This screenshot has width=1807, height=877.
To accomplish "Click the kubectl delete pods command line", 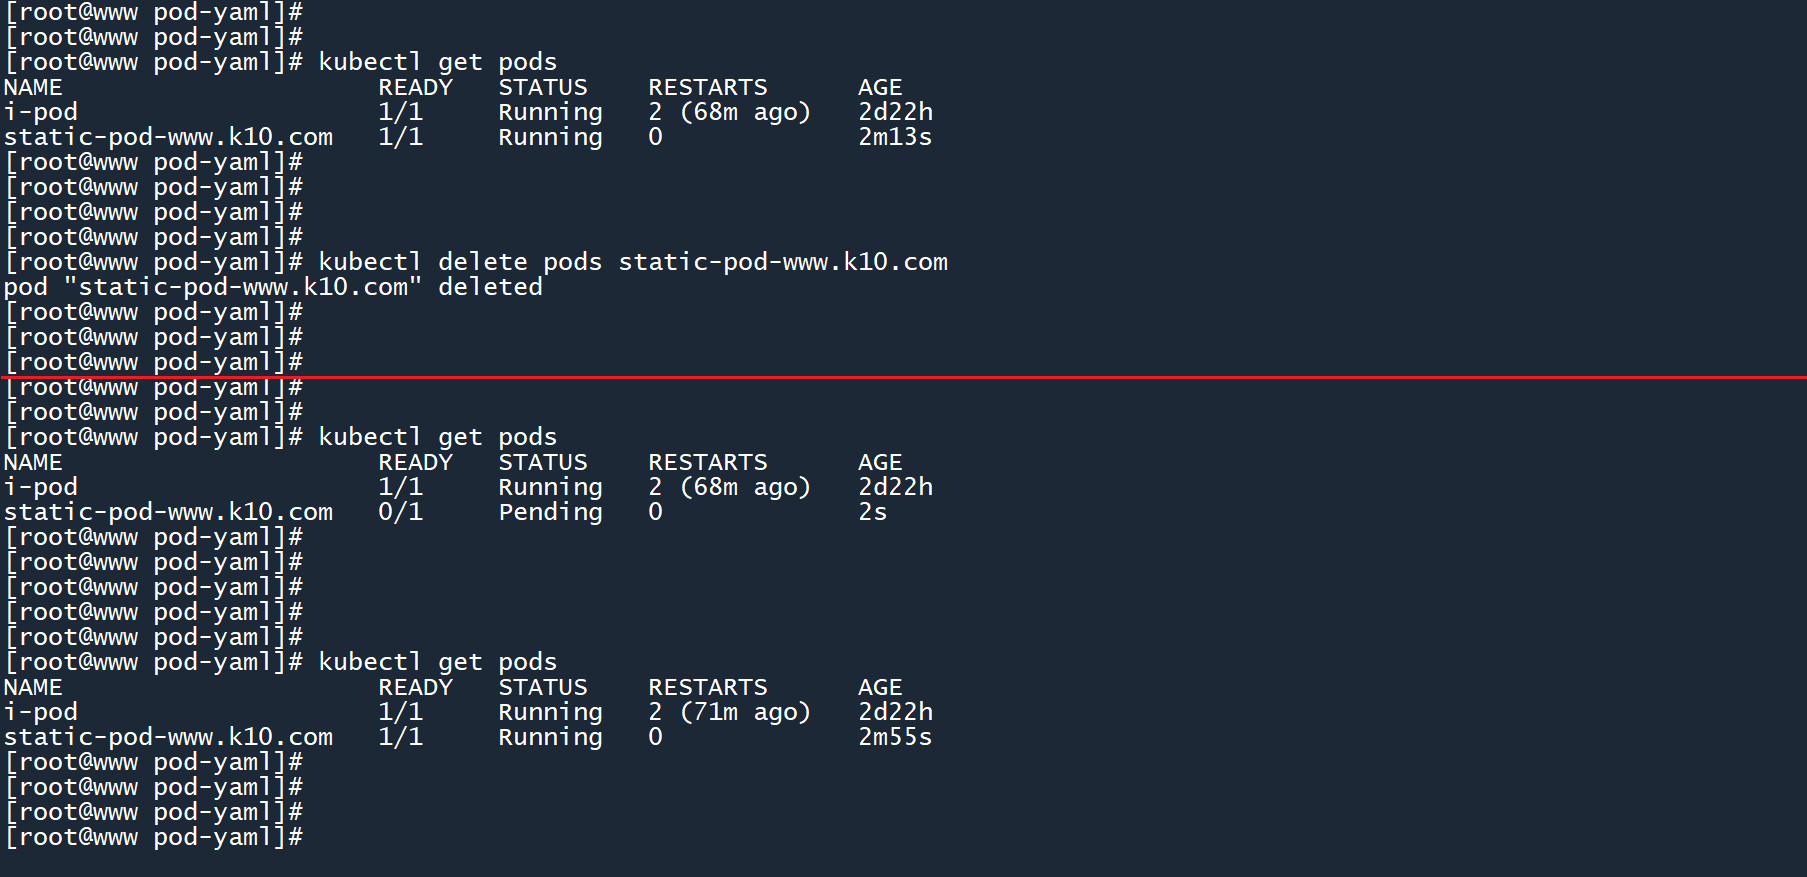I will (632, 262).
